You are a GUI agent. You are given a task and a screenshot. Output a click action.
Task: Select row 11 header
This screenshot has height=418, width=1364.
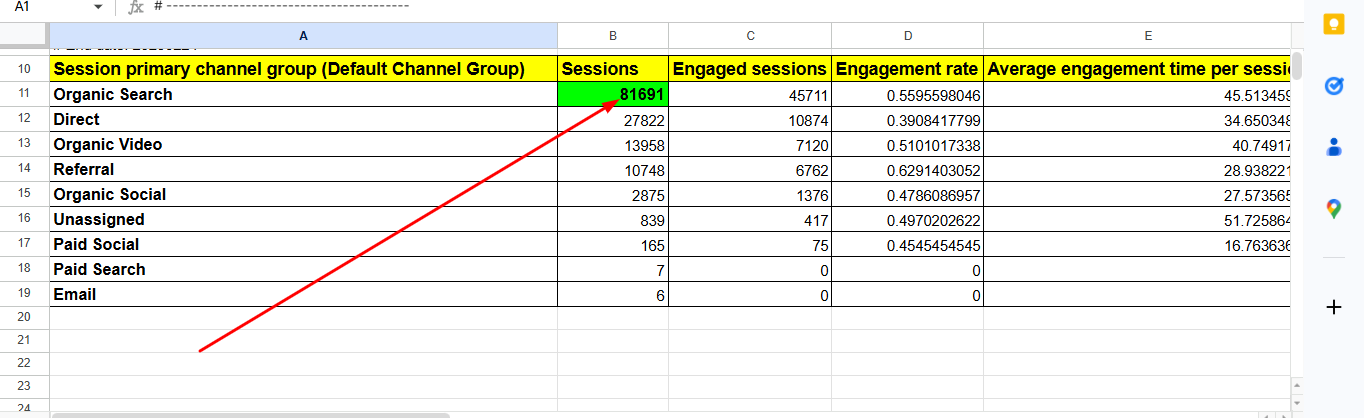click(24, 95)
